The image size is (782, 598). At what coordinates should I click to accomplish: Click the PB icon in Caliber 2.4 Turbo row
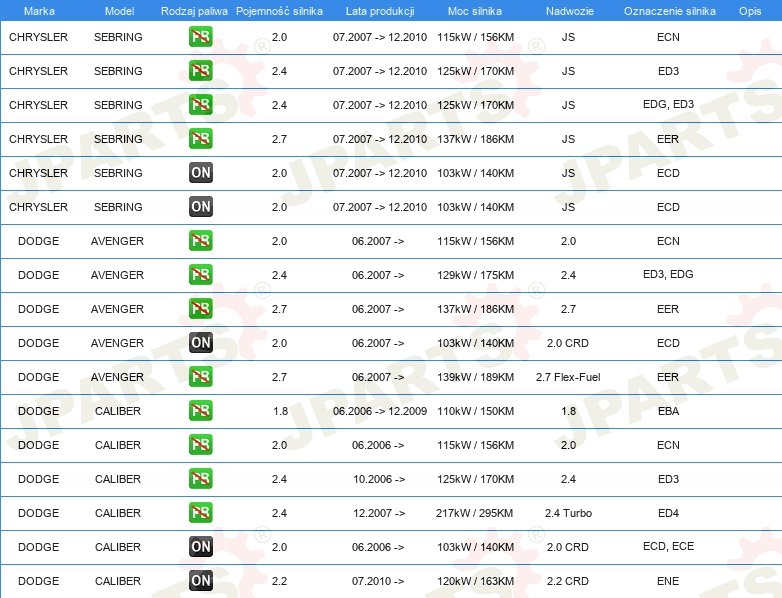pos(200,513)
